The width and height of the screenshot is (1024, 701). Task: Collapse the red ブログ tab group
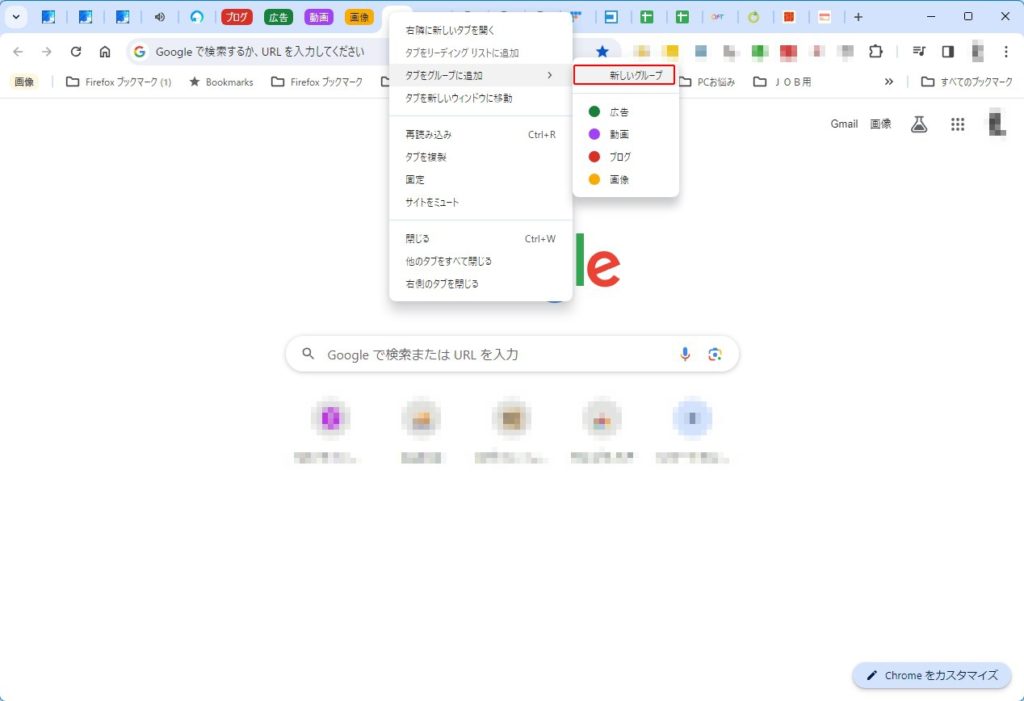click(x=236, y=17)
